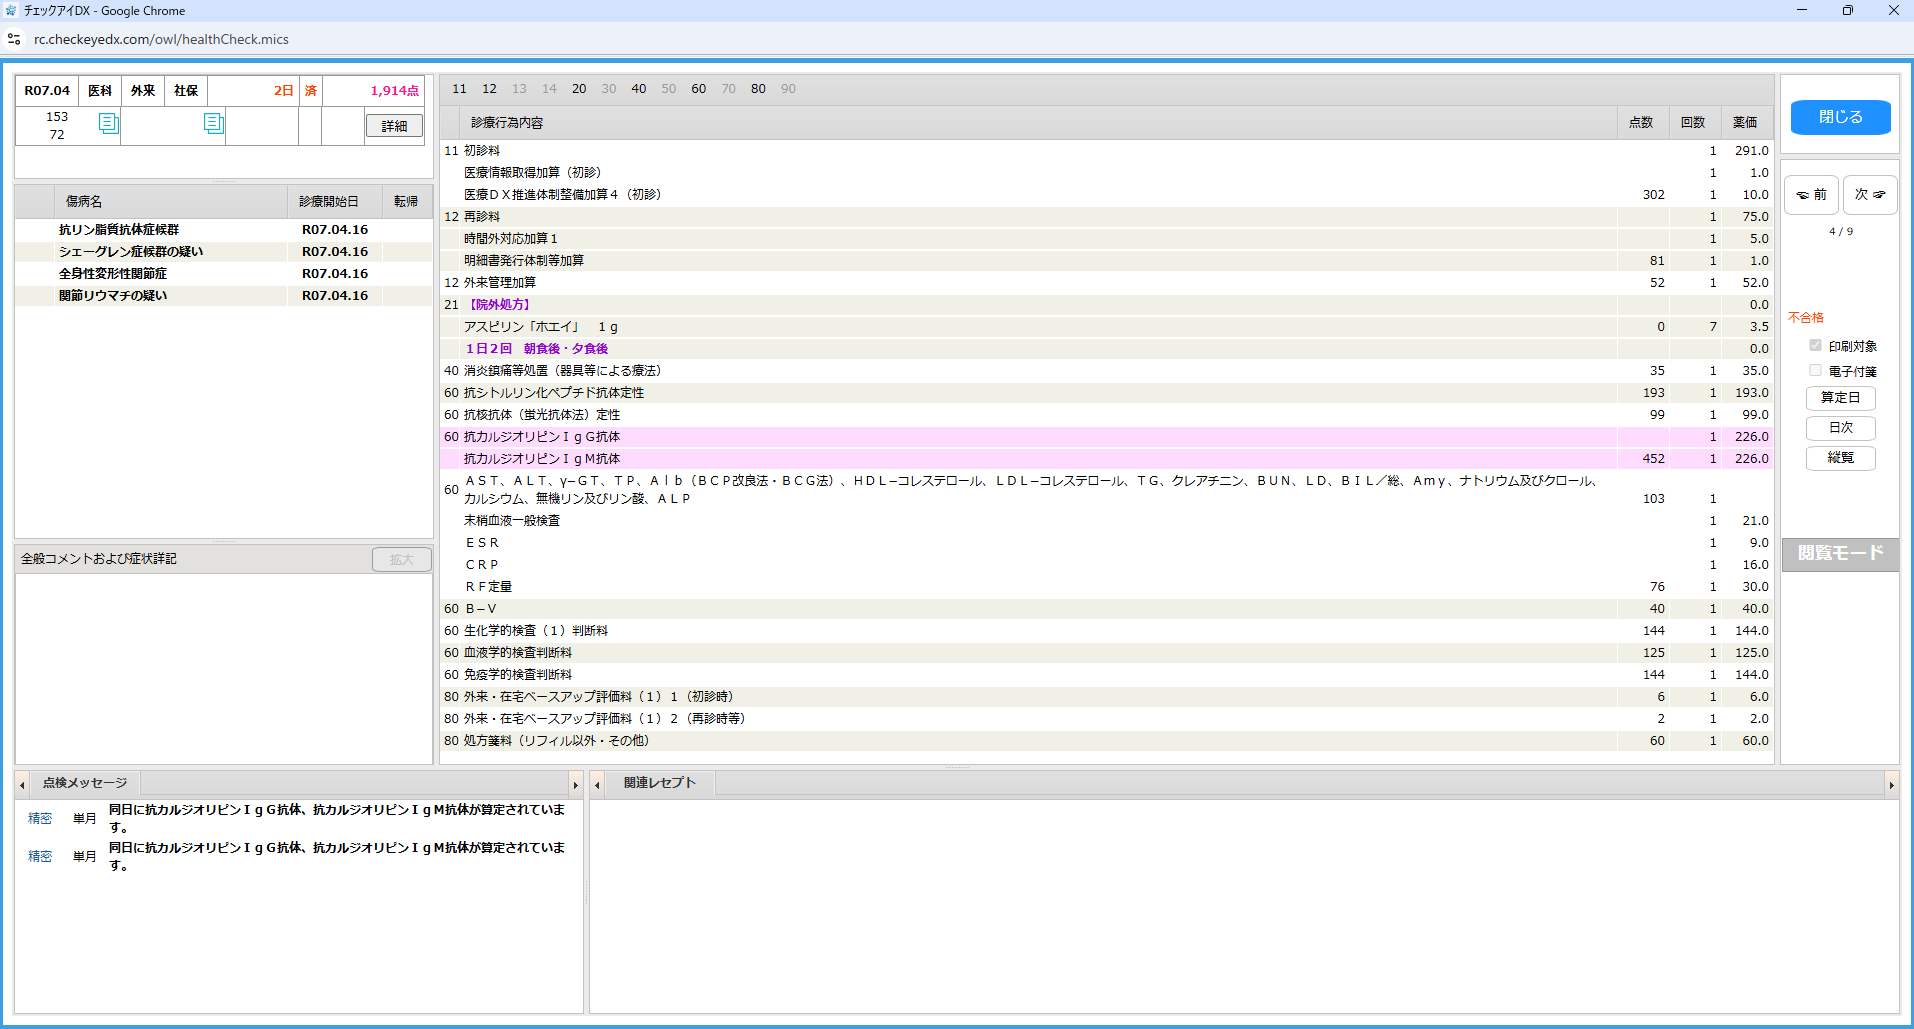Select the 末梢血液一般検査 row
1914x1029 pixels.
[1107, 521]
